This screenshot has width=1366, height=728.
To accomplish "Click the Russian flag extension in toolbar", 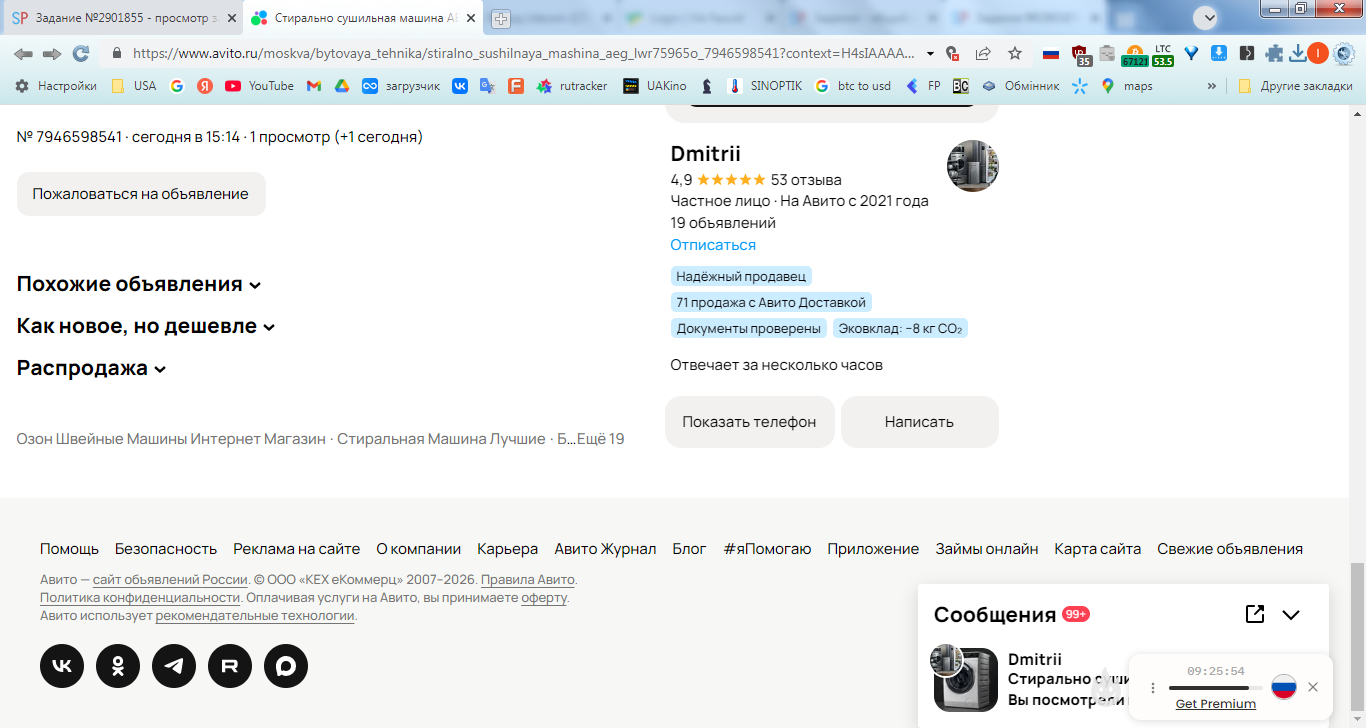I will point(1051,53).
